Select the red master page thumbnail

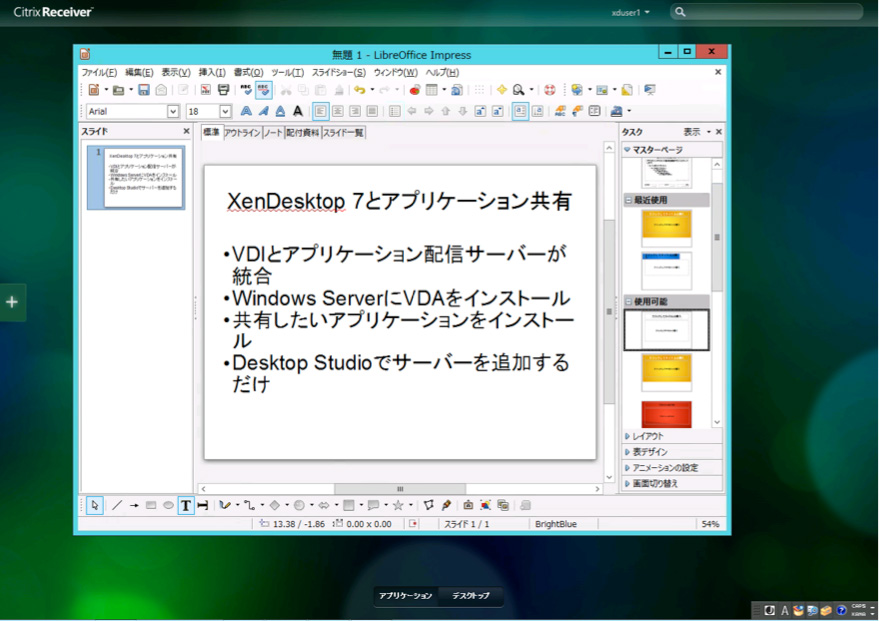pyautogui.click(x=667, y=415)
